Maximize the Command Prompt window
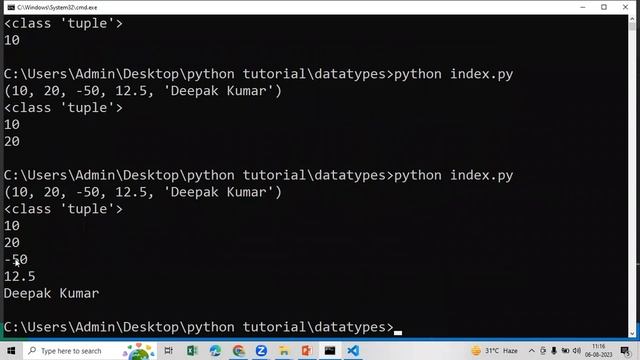This screenshot has height=360, width=640. point(604,7)
